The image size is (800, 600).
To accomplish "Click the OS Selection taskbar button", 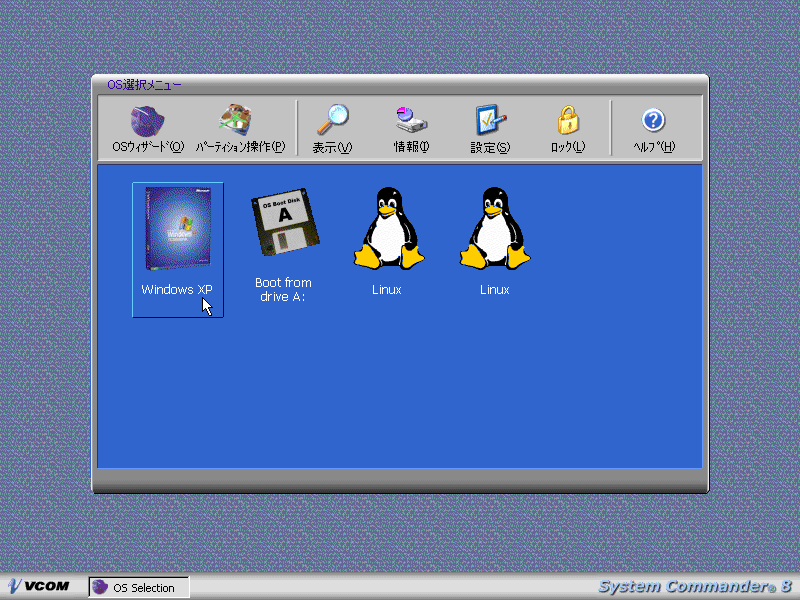I will (139, 587).
